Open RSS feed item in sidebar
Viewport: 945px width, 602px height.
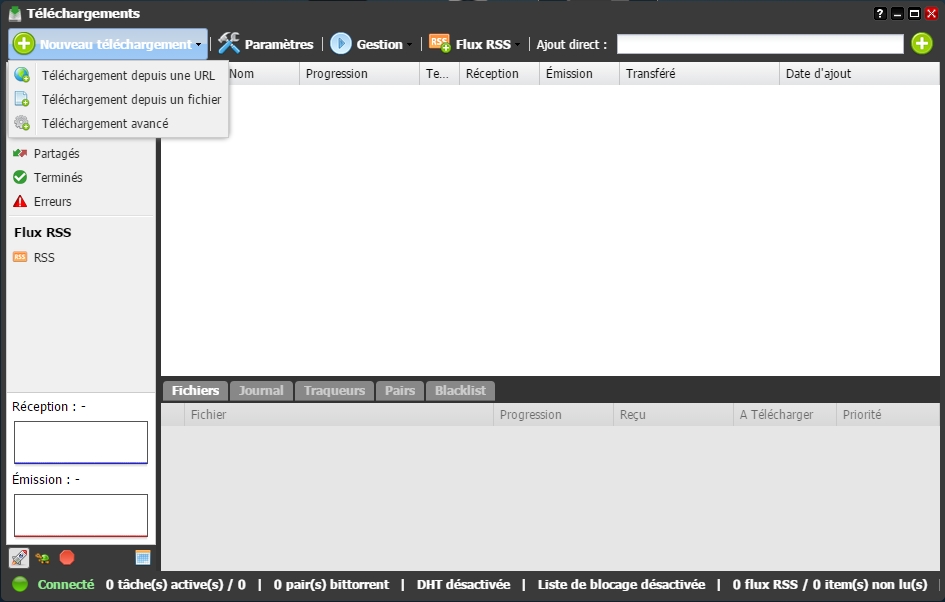pyautogui.click(x=44, y=257)
